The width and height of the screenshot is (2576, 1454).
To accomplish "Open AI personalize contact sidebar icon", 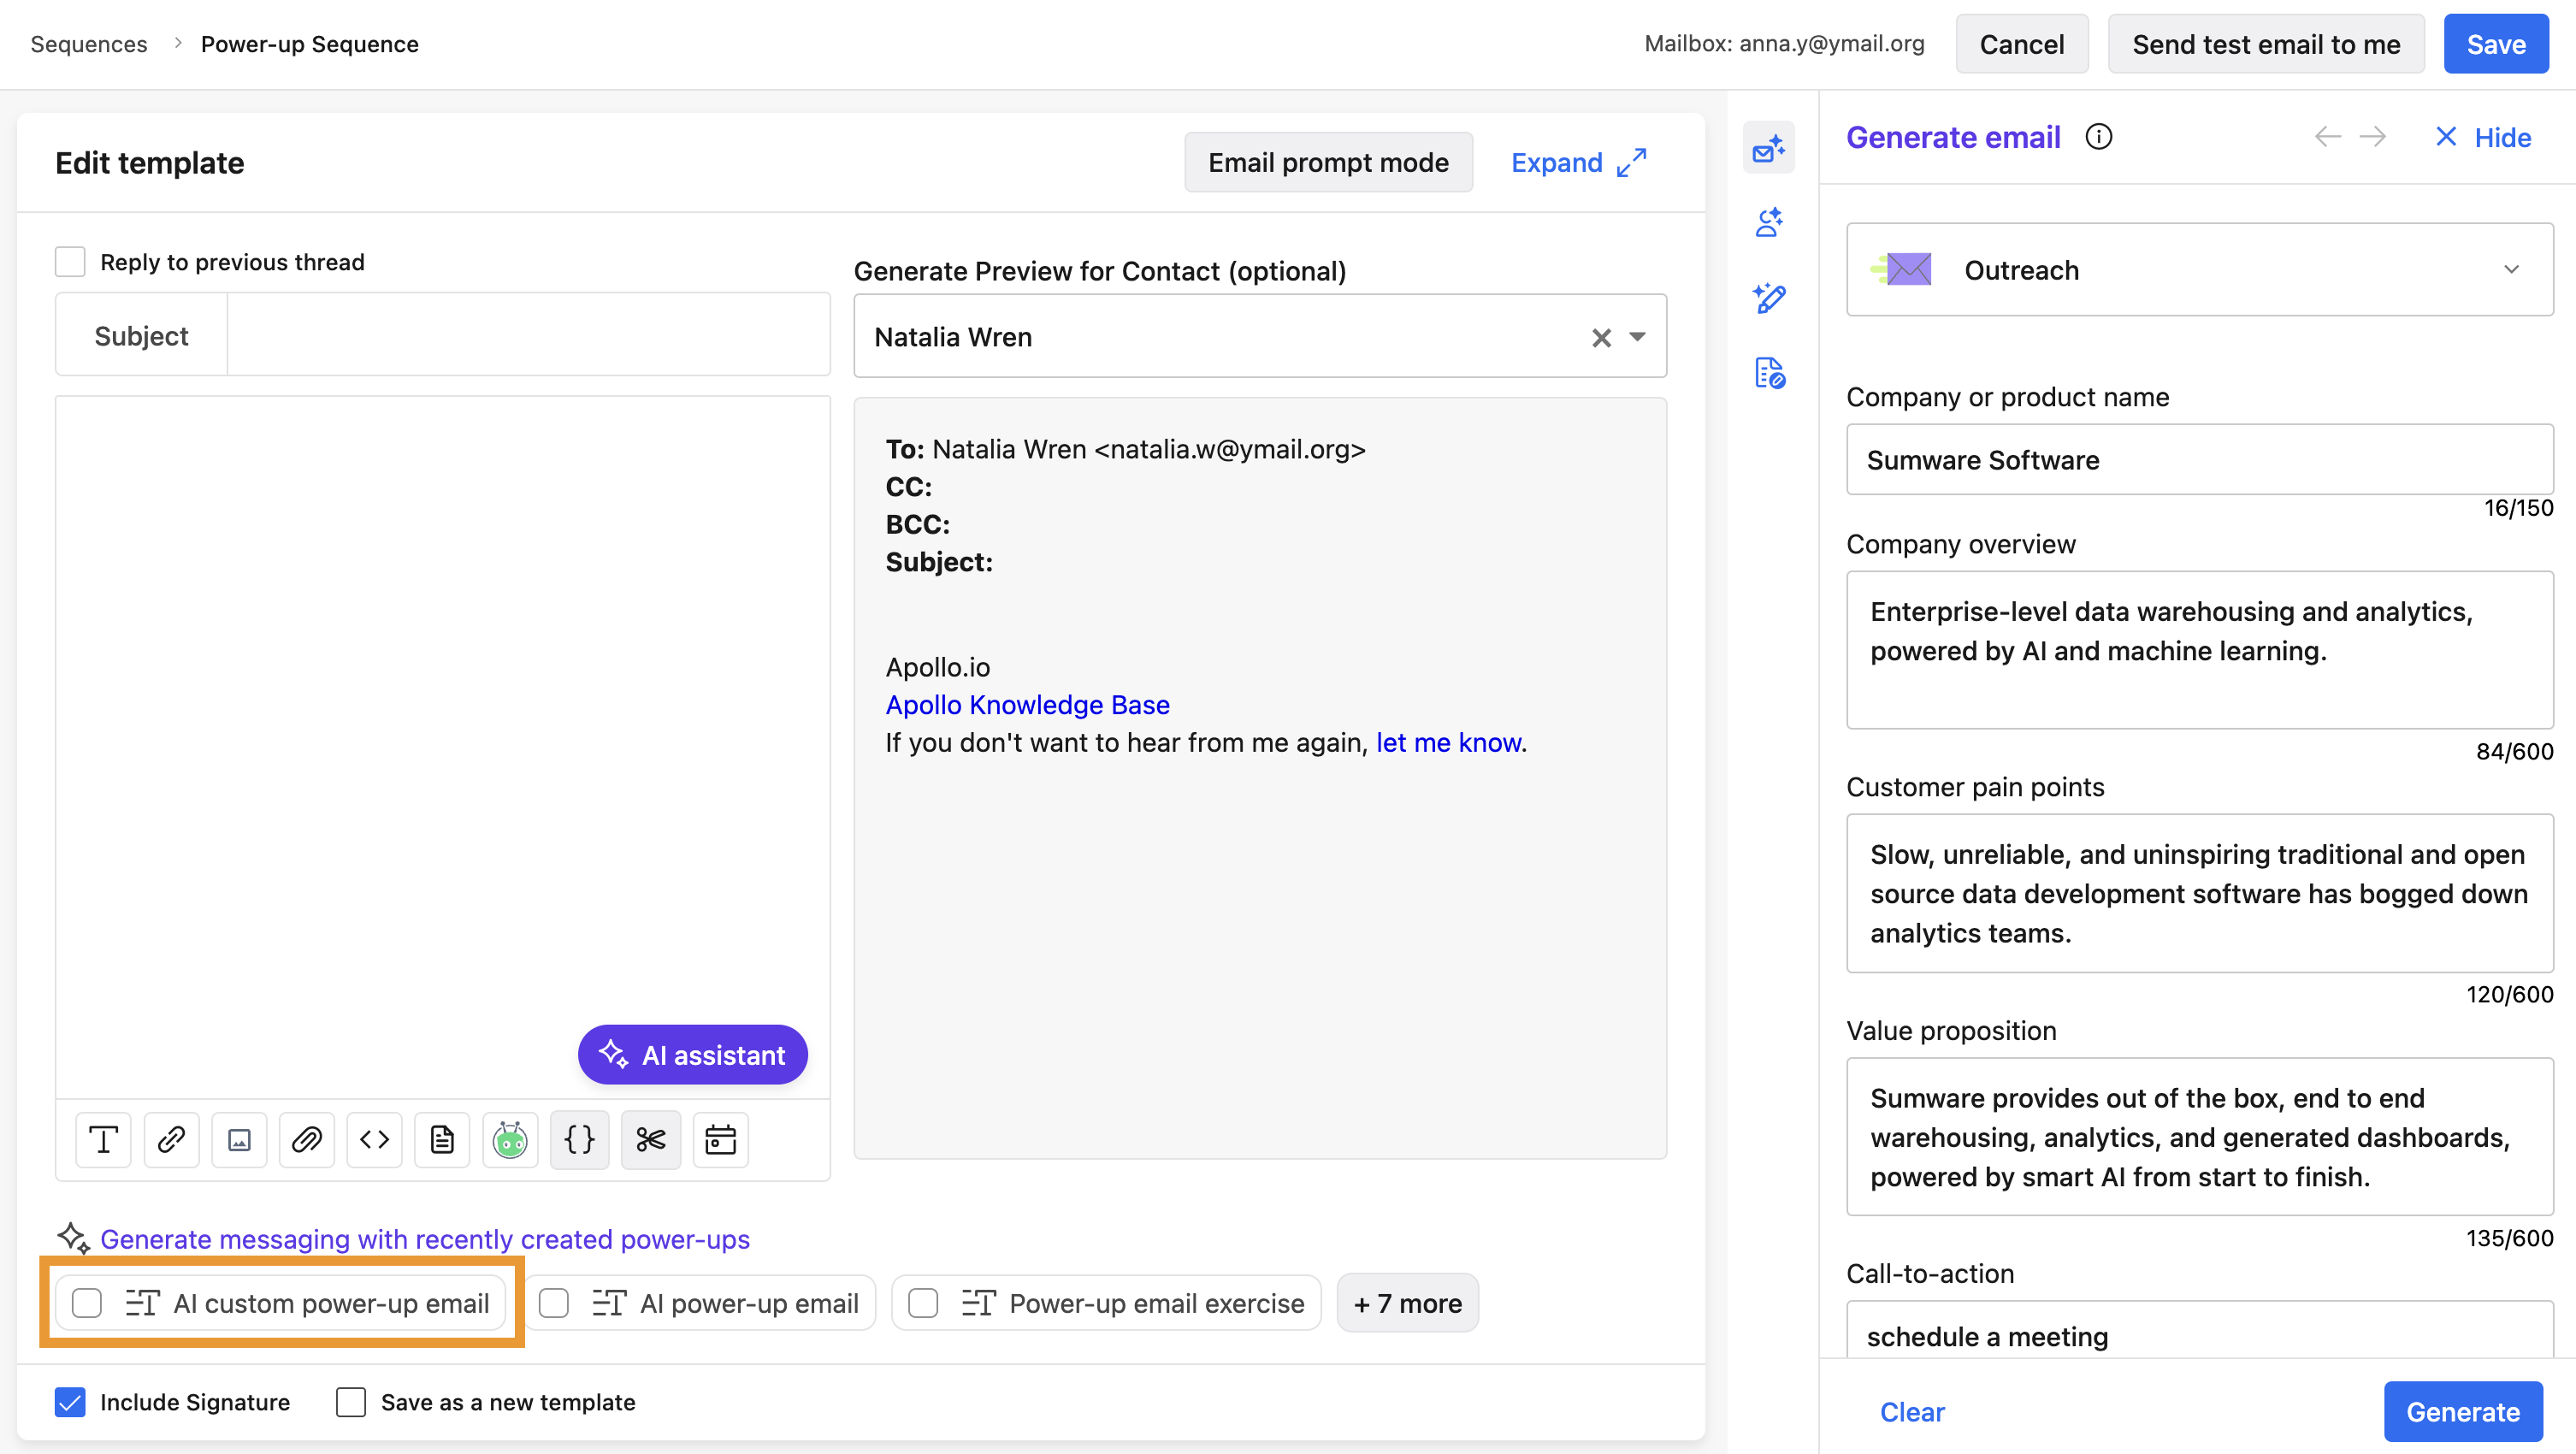I will (1769, 222).
